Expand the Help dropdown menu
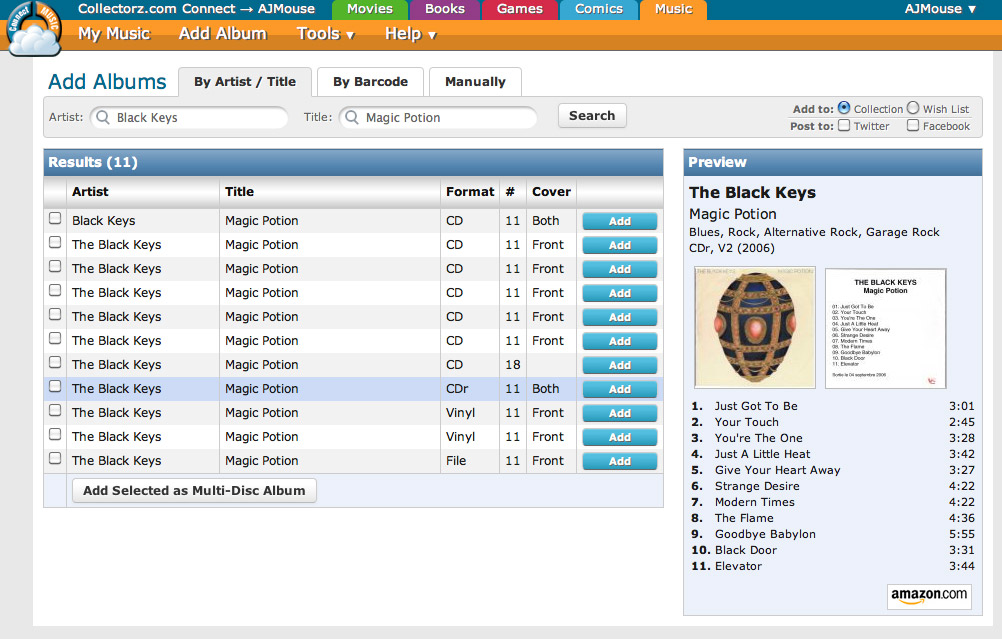This screenshot has height=639, width=1002. click(410, 34)
